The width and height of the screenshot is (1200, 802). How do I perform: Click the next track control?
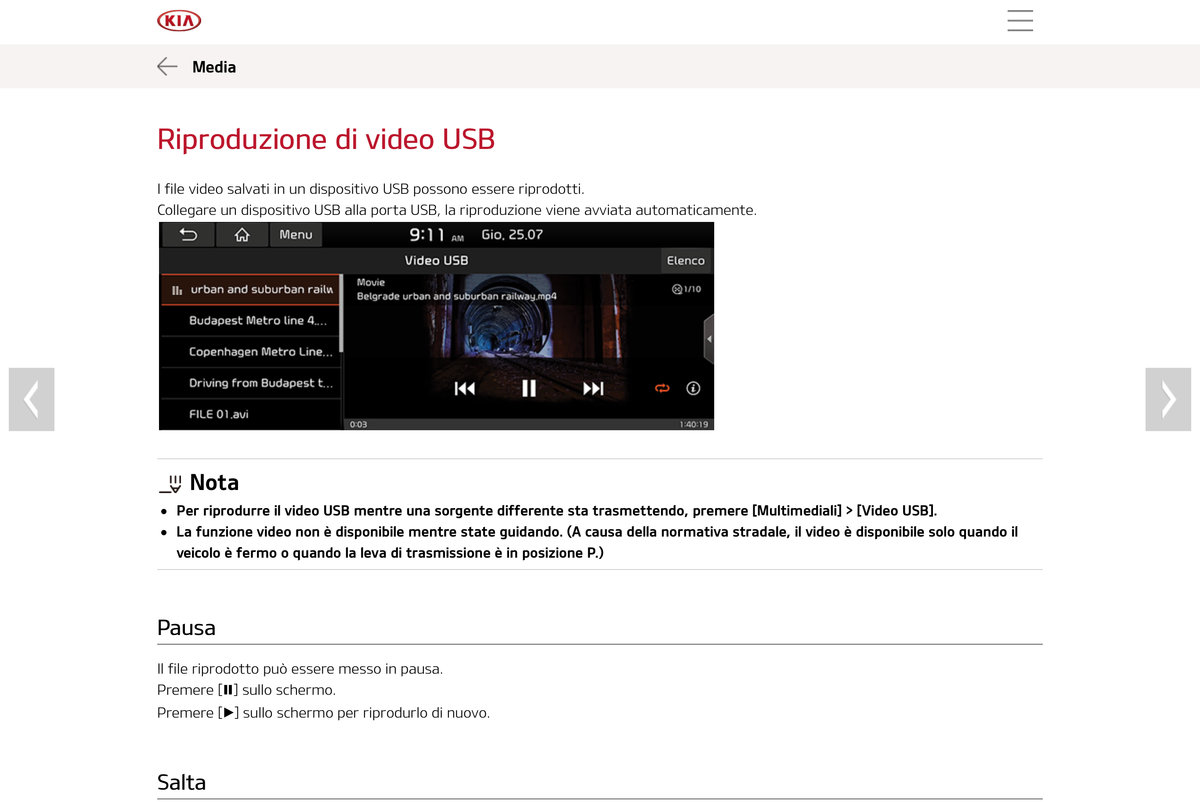593,389
